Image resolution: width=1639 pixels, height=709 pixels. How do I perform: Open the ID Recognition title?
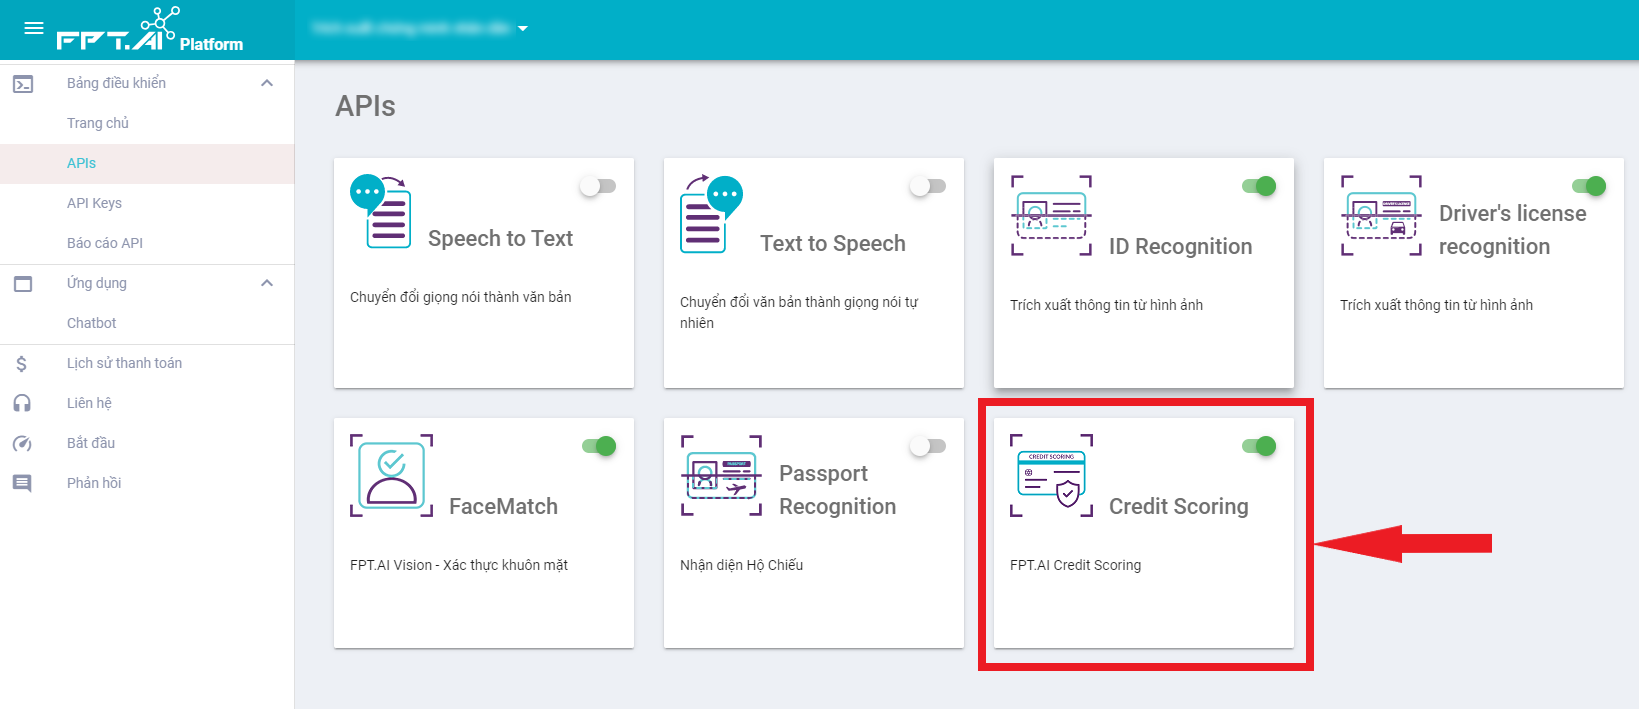(1180, 246)
